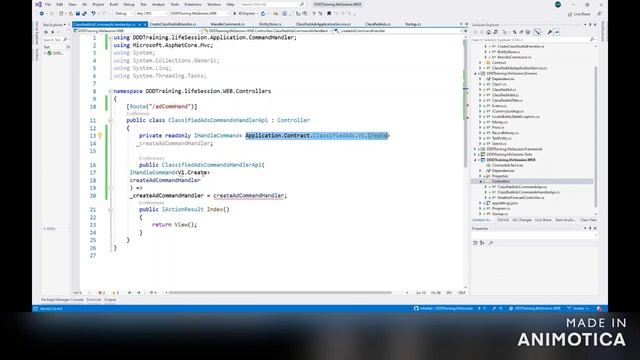Open the Test menu
The height and width of the screenshot is (360, 640).
(143, 4)
